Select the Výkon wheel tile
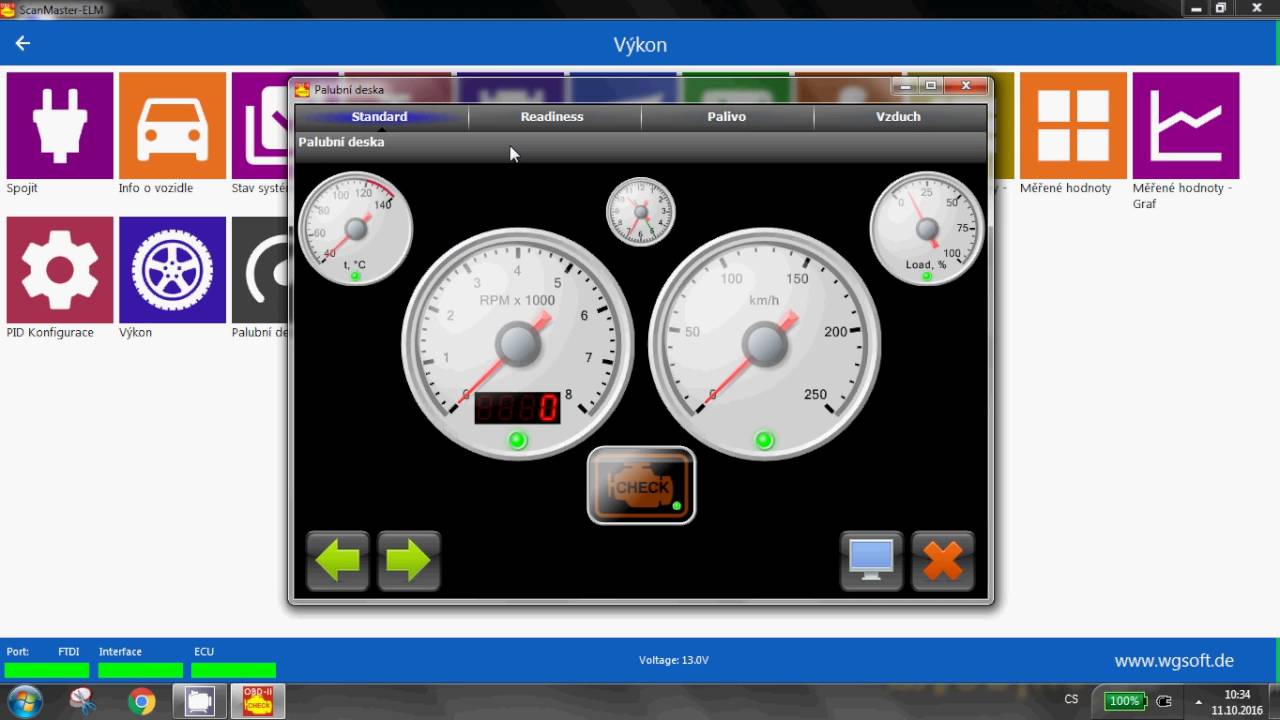 coord(172,270)
